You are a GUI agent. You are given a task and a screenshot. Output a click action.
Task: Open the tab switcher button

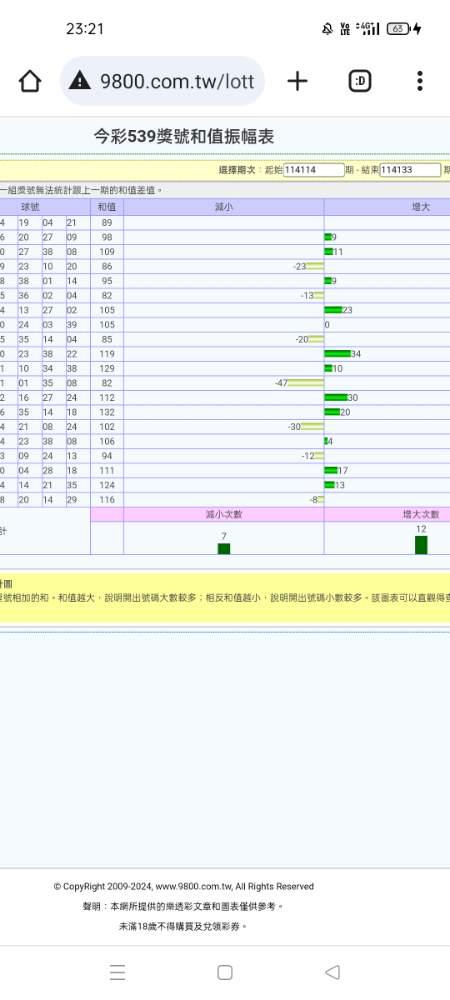pos(359,81)
